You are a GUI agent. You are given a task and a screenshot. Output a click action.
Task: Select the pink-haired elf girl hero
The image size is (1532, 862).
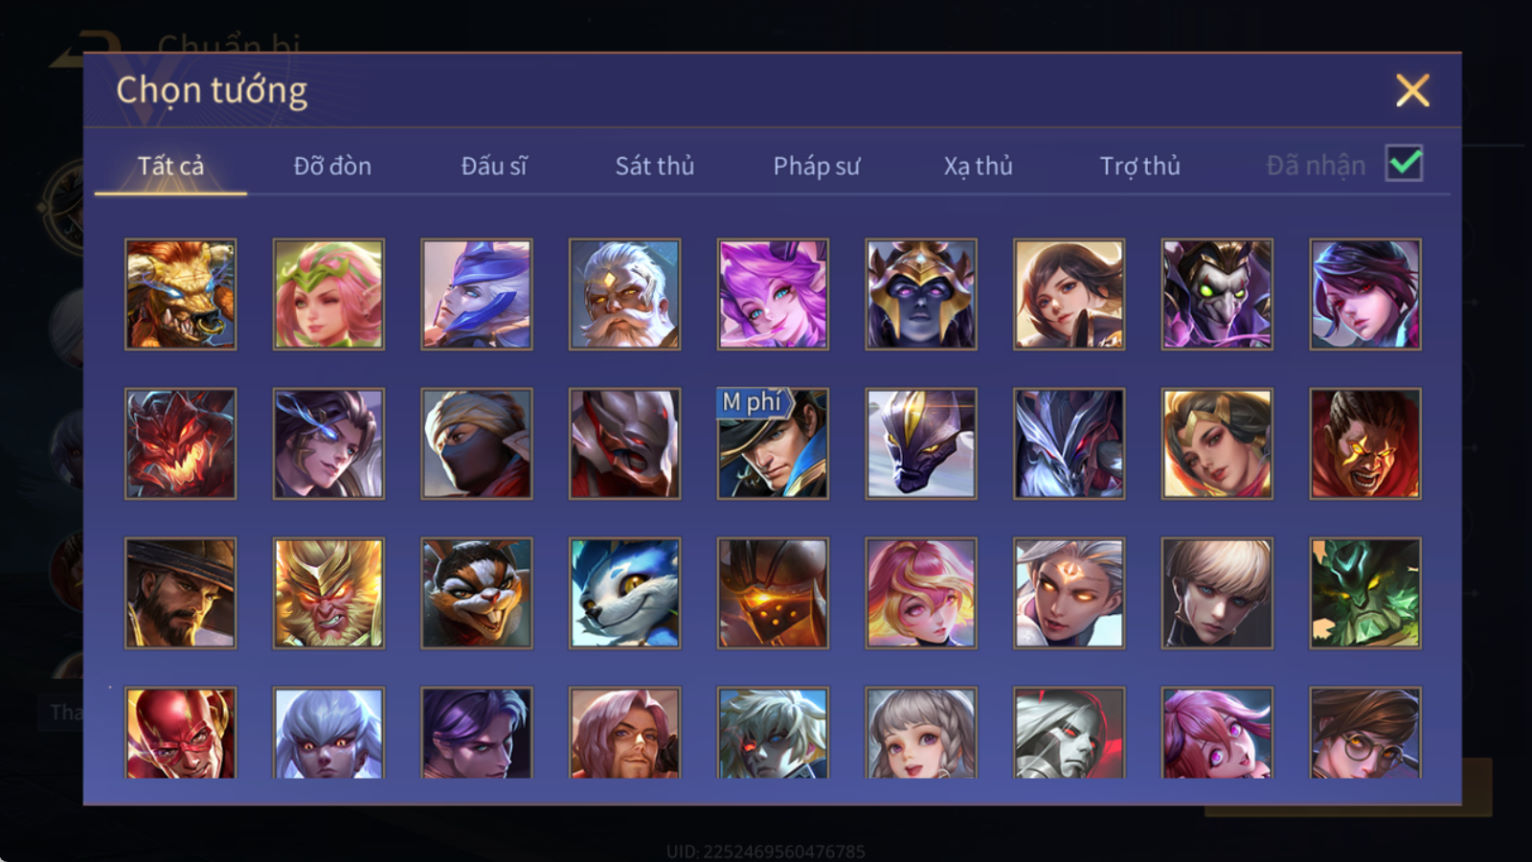(329, 294)
